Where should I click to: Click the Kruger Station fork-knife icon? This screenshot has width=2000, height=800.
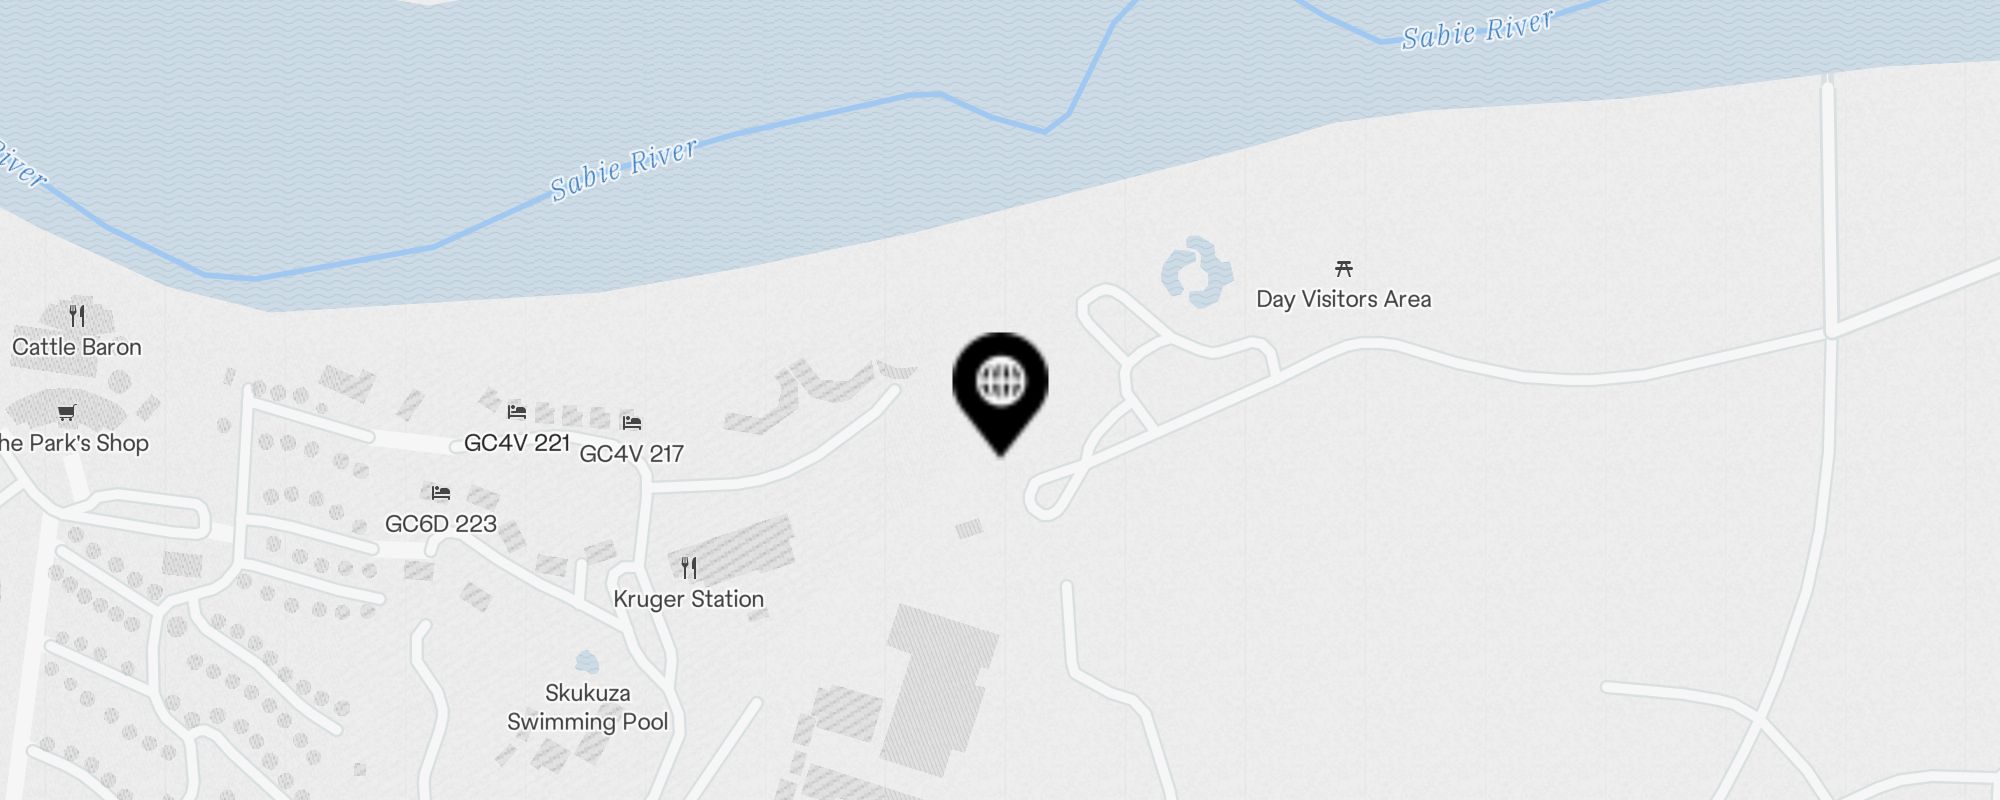tap(688, 568)
